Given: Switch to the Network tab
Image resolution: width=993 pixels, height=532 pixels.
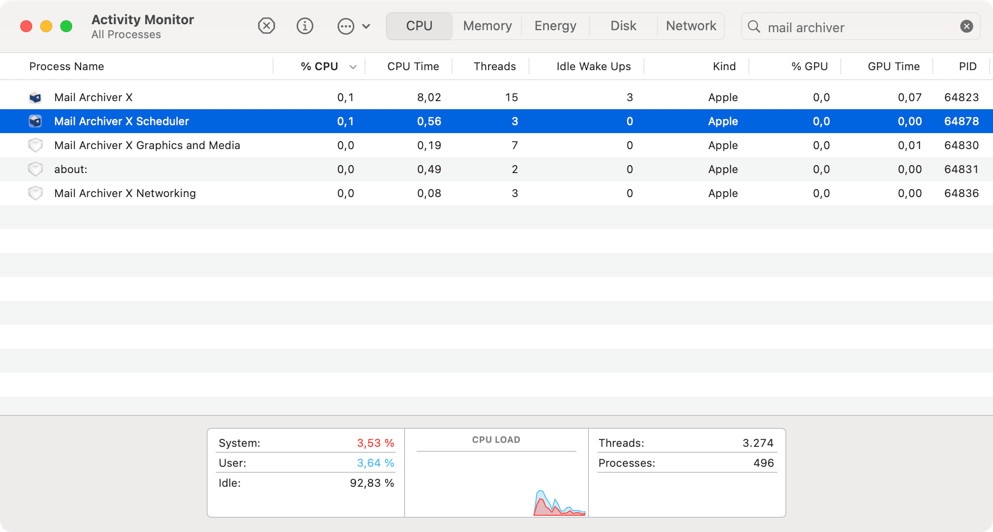Looking at the screenshot, I should point(691,26).
